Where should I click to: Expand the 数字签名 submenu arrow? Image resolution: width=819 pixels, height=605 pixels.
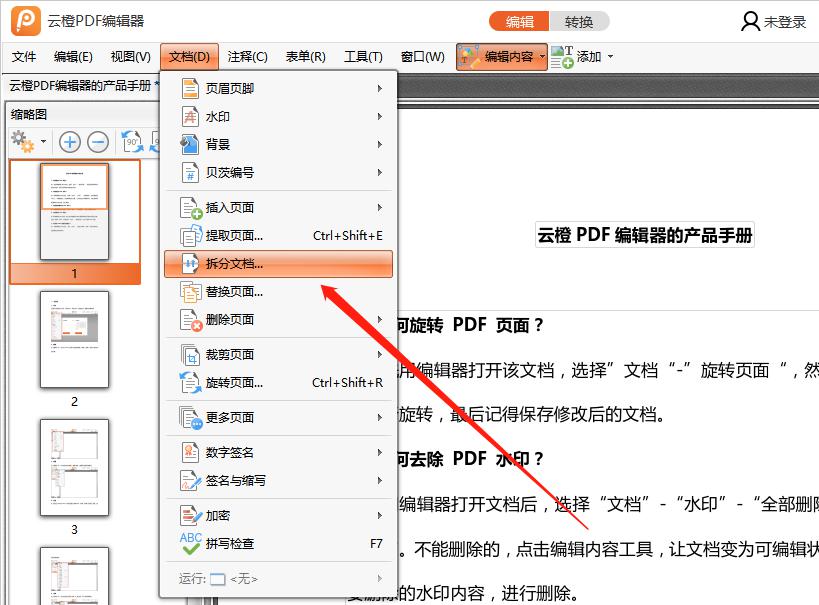380,452
